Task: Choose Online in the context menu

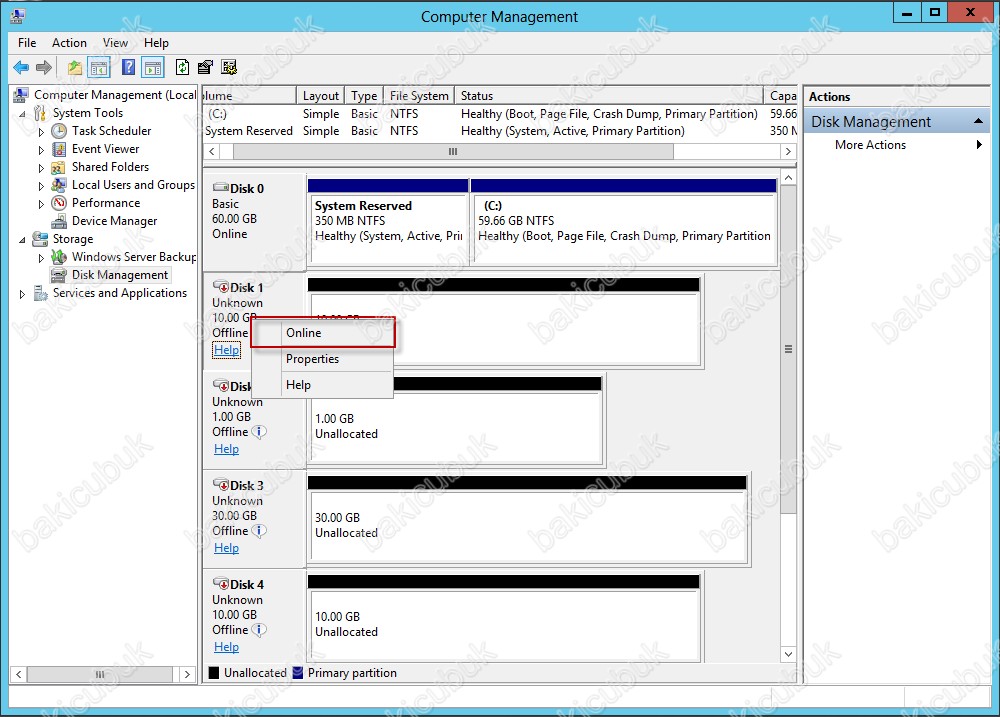Action: (x=323, y=333)
